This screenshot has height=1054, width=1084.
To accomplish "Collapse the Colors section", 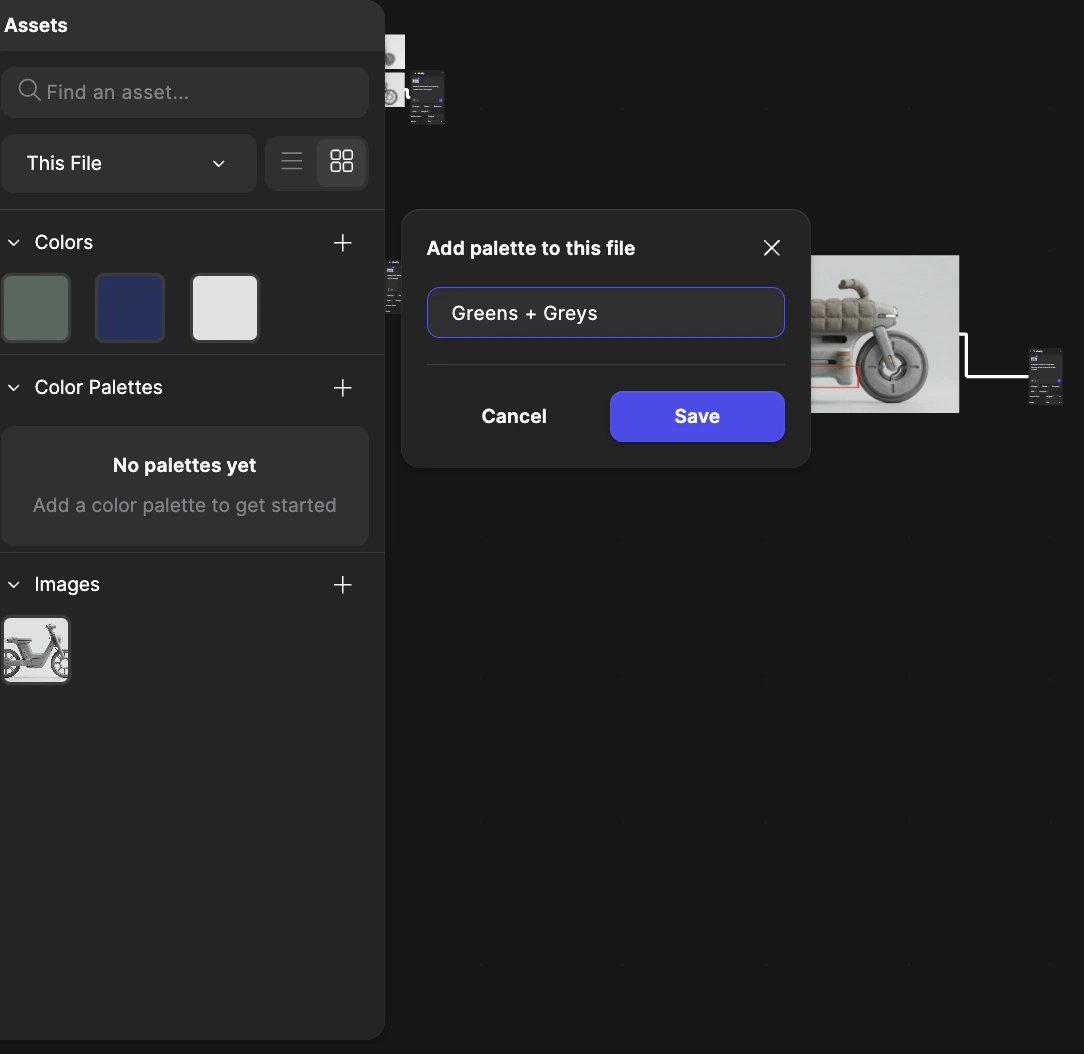I will (x=14, y=243).
